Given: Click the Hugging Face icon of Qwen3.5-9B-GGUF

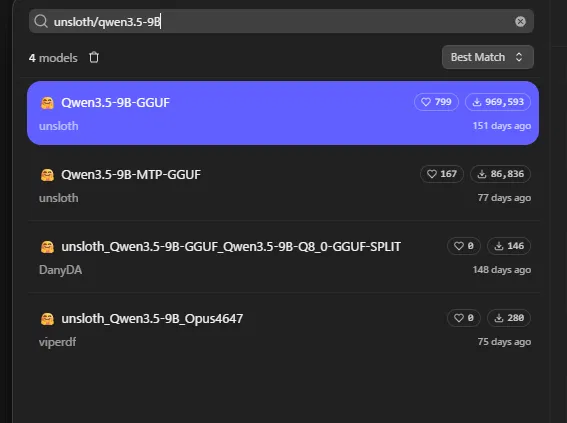Looking at the screenshot, I should click(x=47, y=103).
